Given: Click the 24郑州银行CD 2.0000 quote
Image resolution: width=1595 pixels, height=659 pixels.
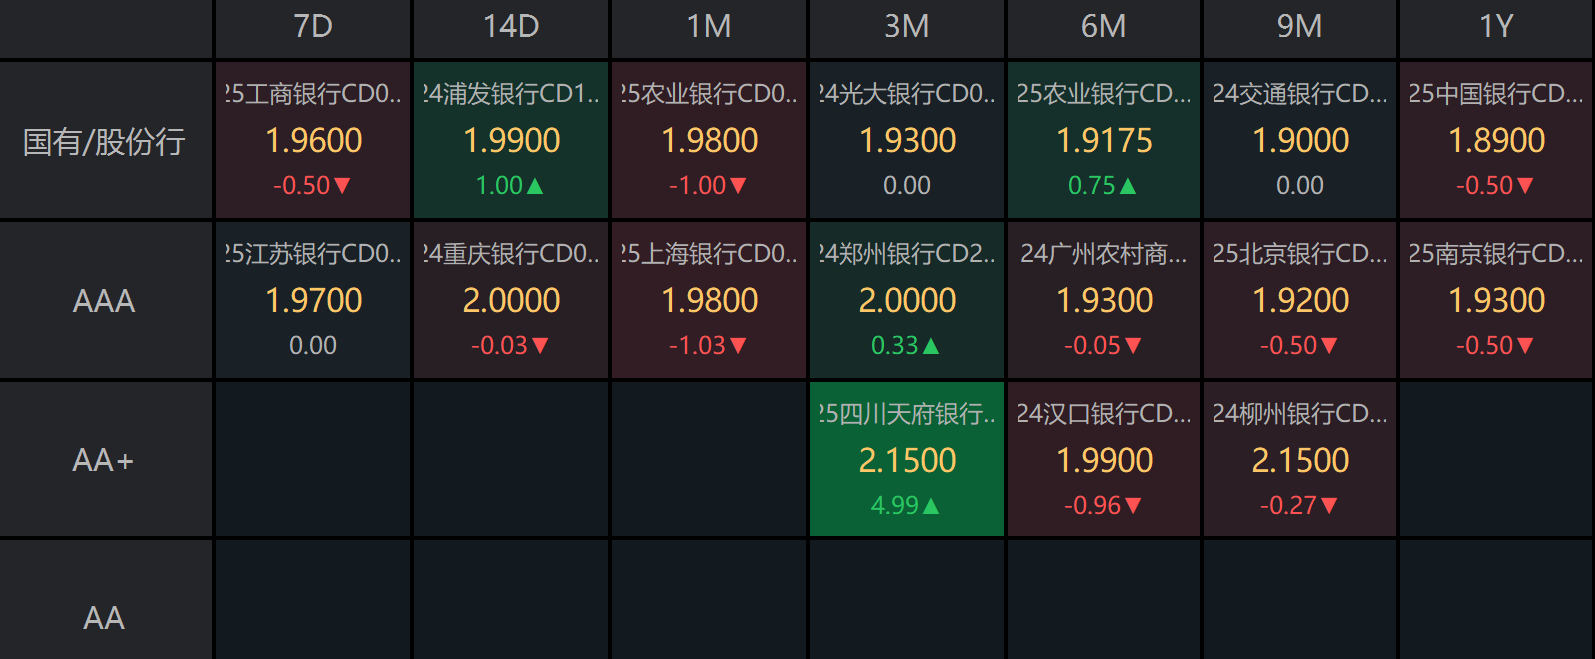Looking at the screenshot, I should pos(907,300).
